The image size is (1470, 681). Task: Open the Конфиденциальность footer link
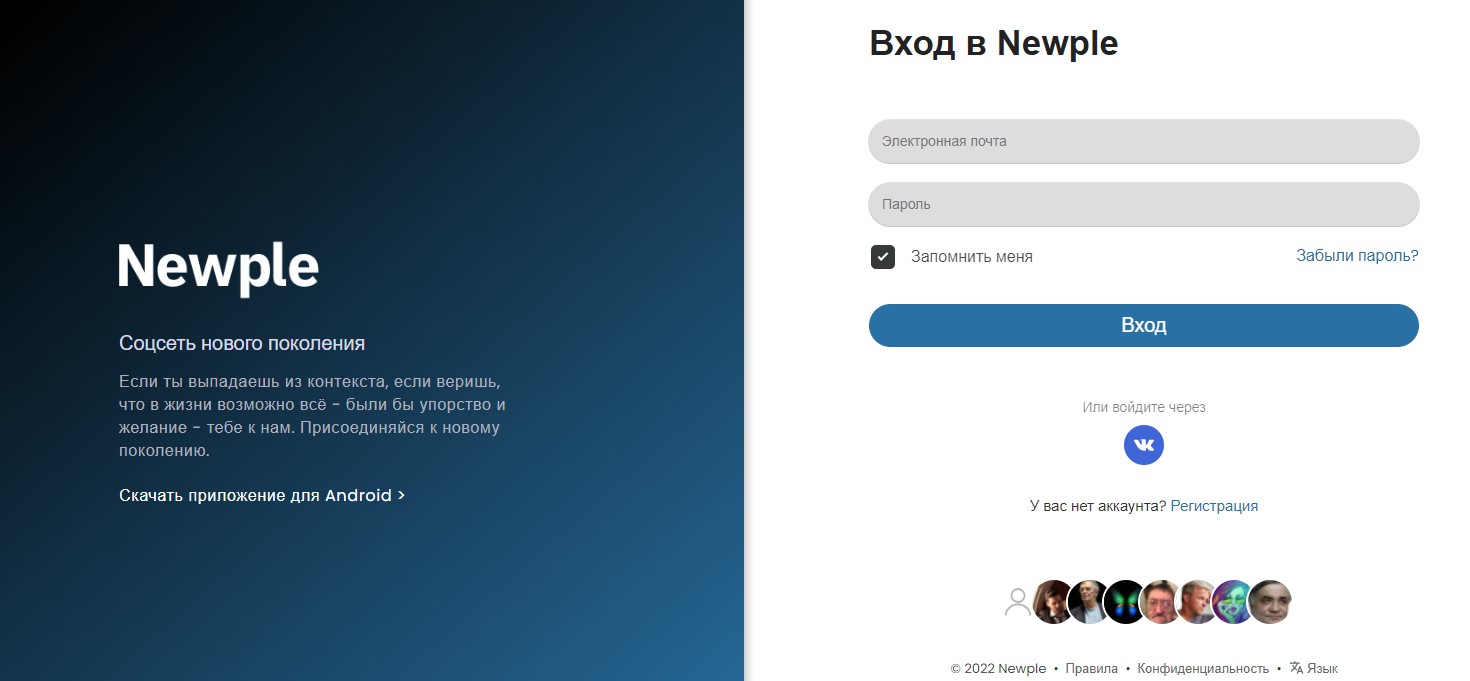point(1203,668)
